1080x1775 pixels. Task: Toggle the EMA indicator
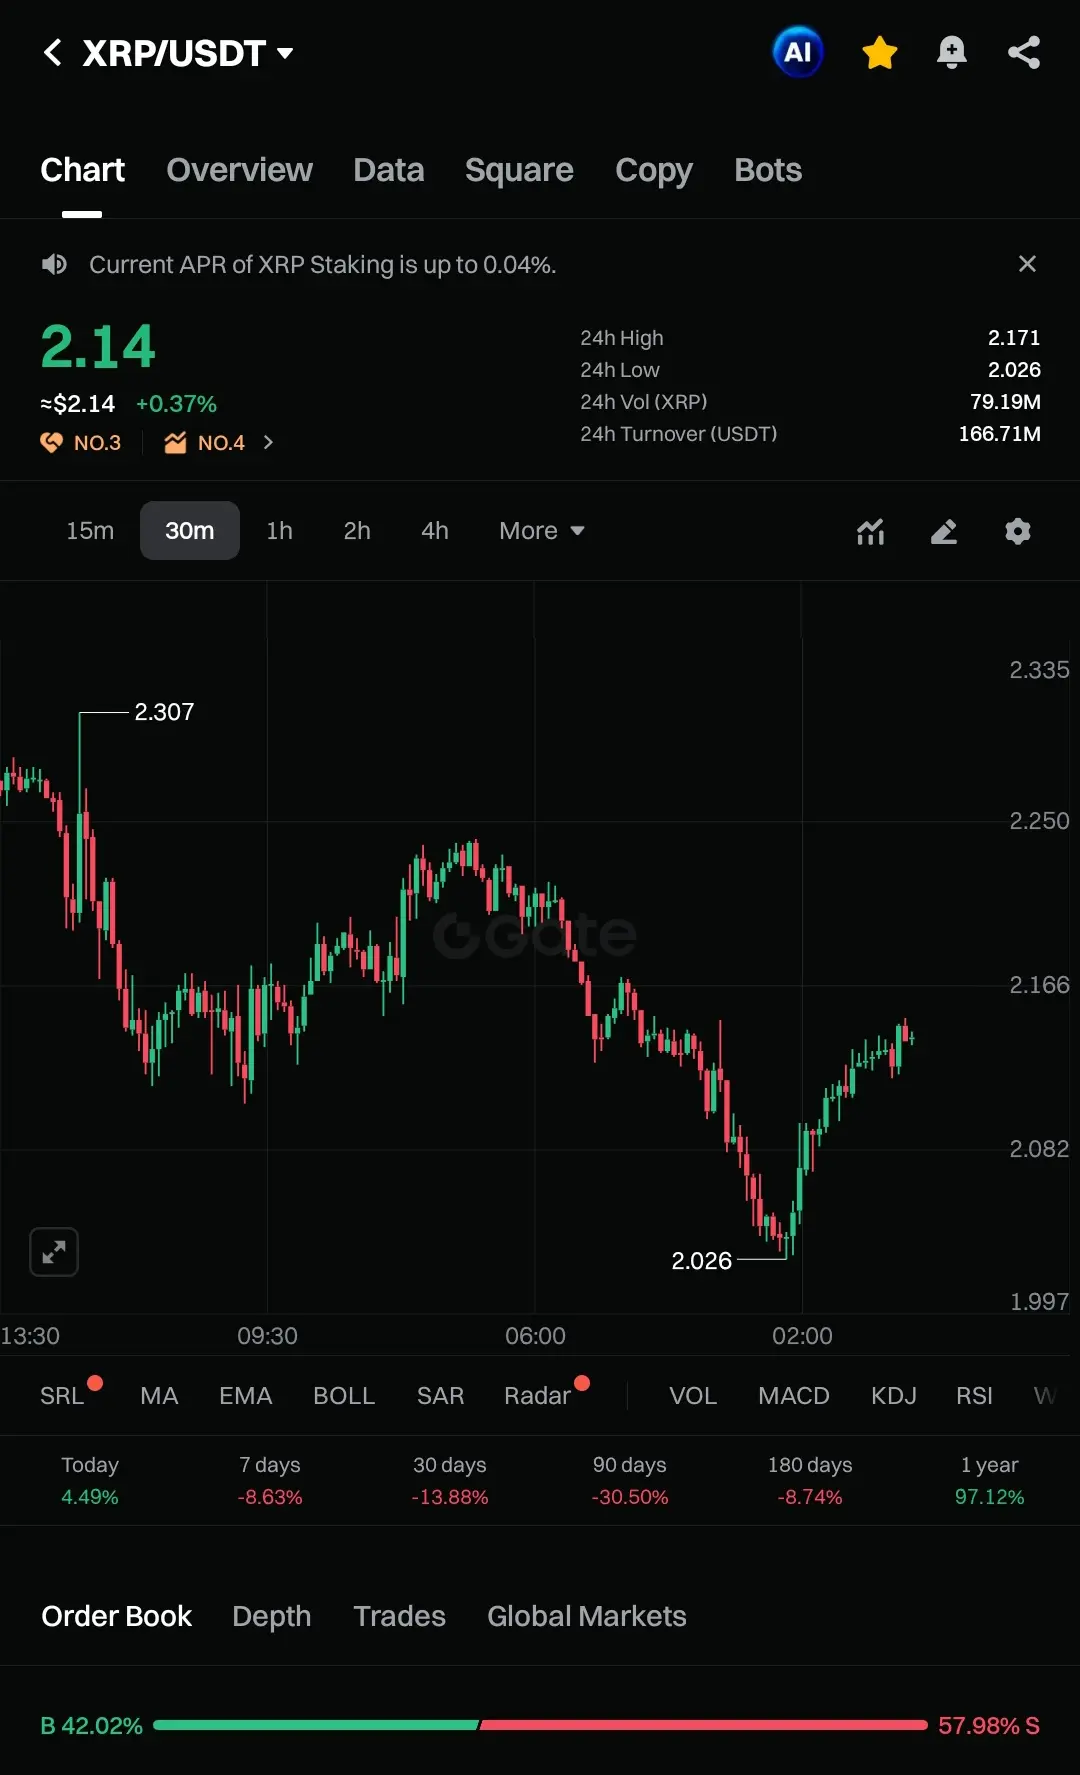246,1395
